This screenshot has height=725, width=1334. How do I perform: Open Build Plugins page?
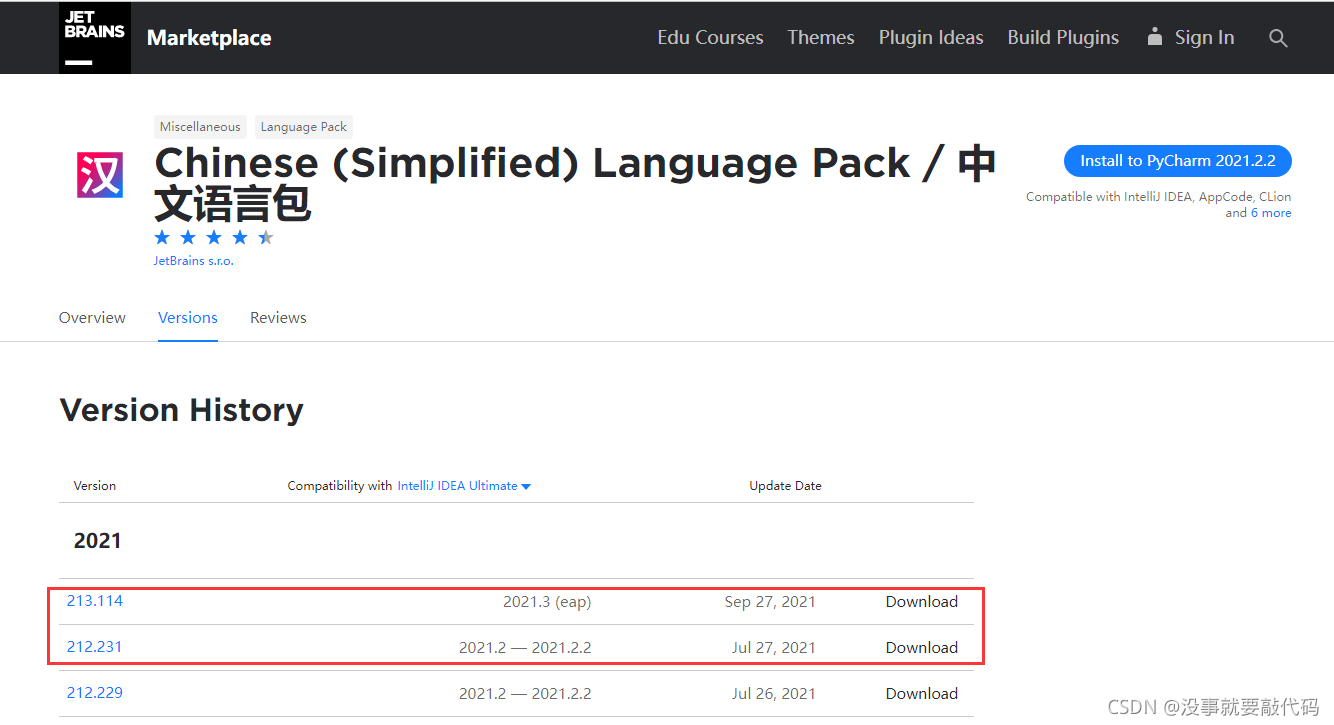tap(1063, 37)
